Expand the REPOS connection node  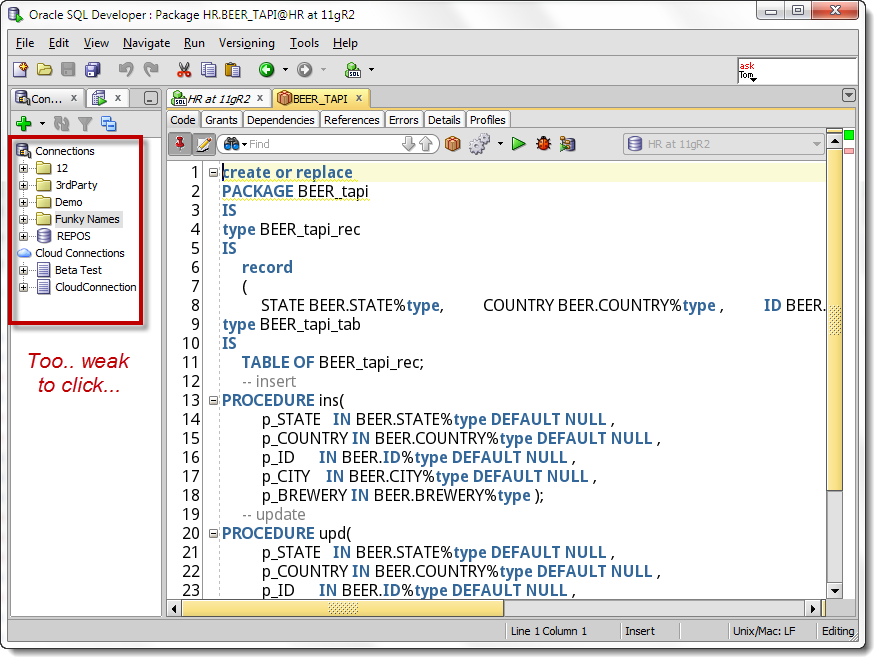pyautogui.click(x=23, y=236)
